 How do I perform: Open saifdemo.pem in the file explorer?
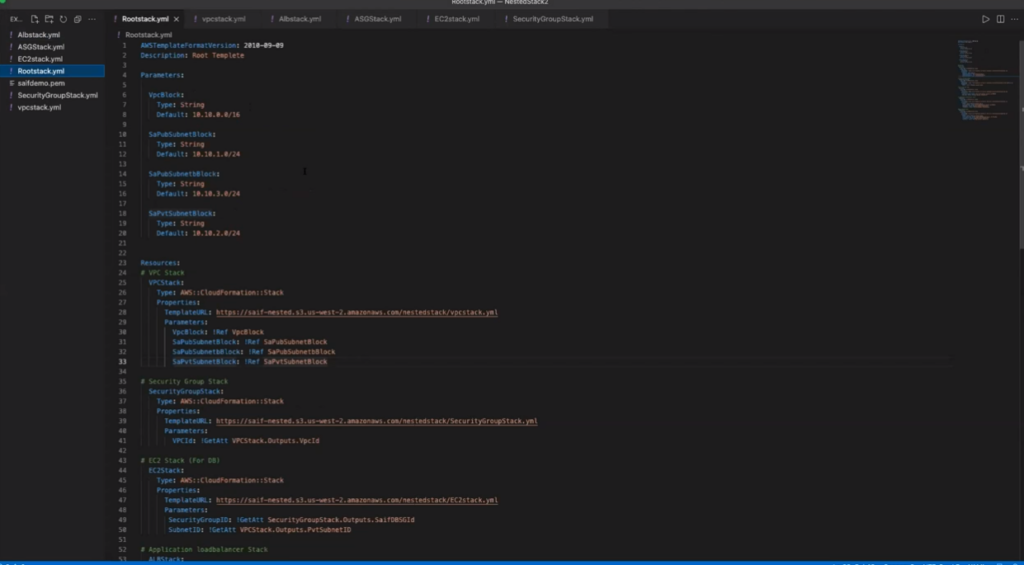point(41,83)
